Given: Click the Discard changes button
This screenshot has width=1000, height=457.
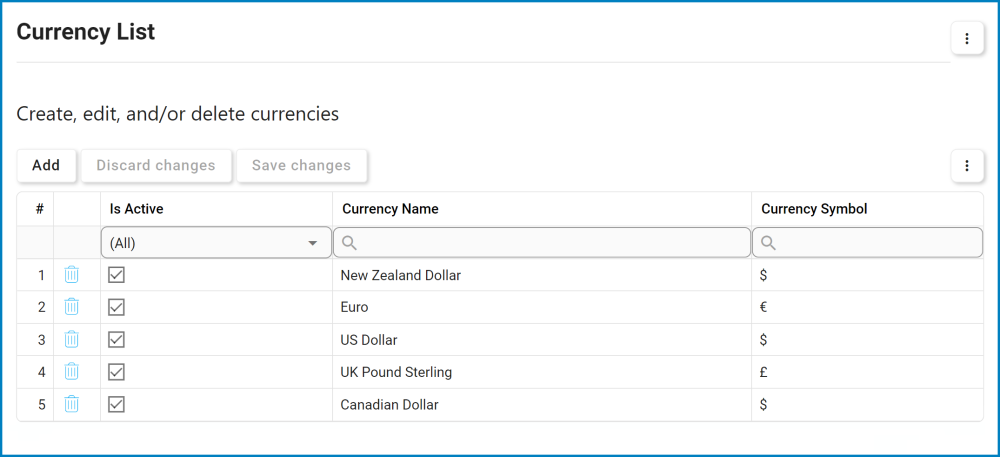Looking at the screenshot, I should [156, 166].
